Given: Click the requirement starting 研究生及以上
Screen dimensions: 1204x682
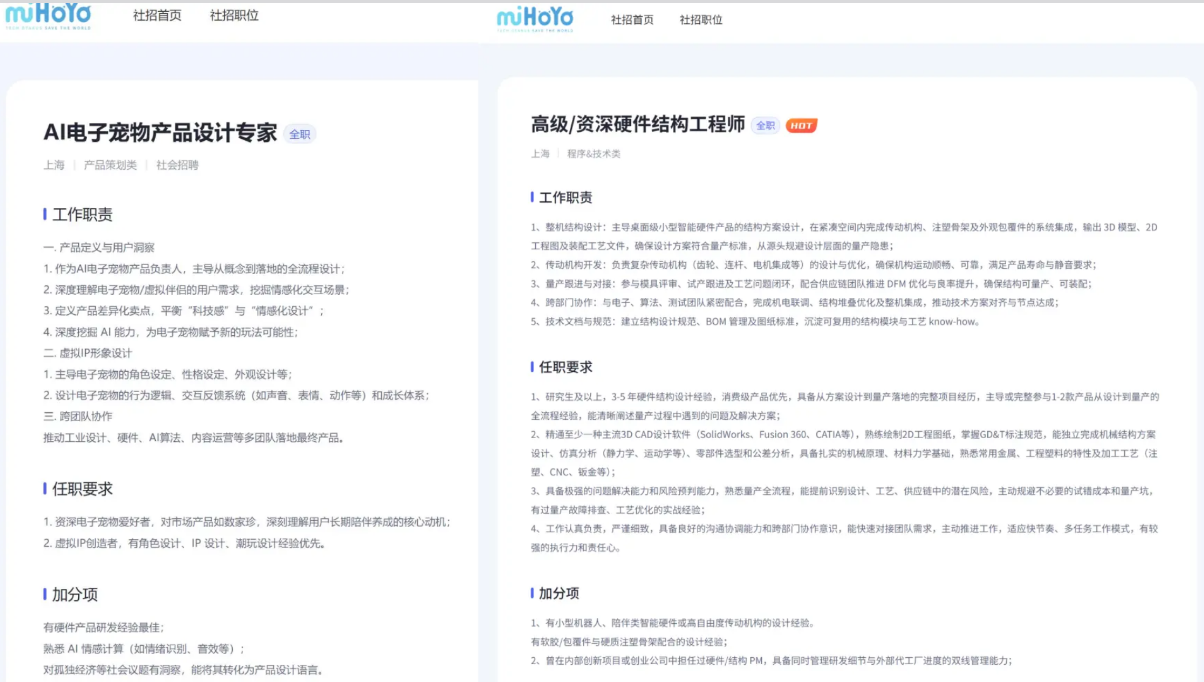Looking at the screenshot, I should [845, 406].
